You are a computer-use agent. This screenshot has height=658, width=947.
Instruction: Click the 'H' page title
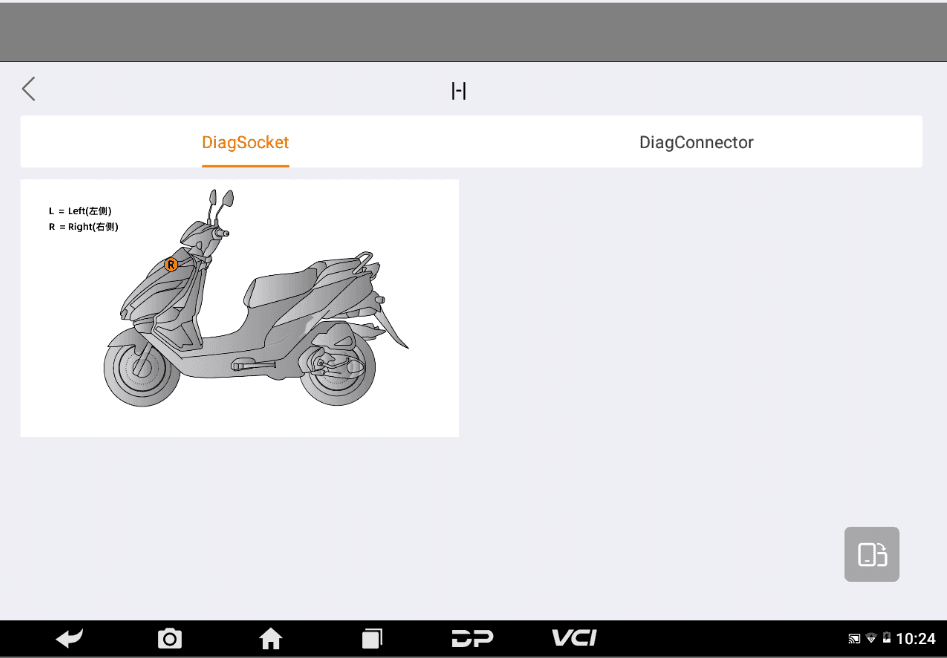click(459, 91)
